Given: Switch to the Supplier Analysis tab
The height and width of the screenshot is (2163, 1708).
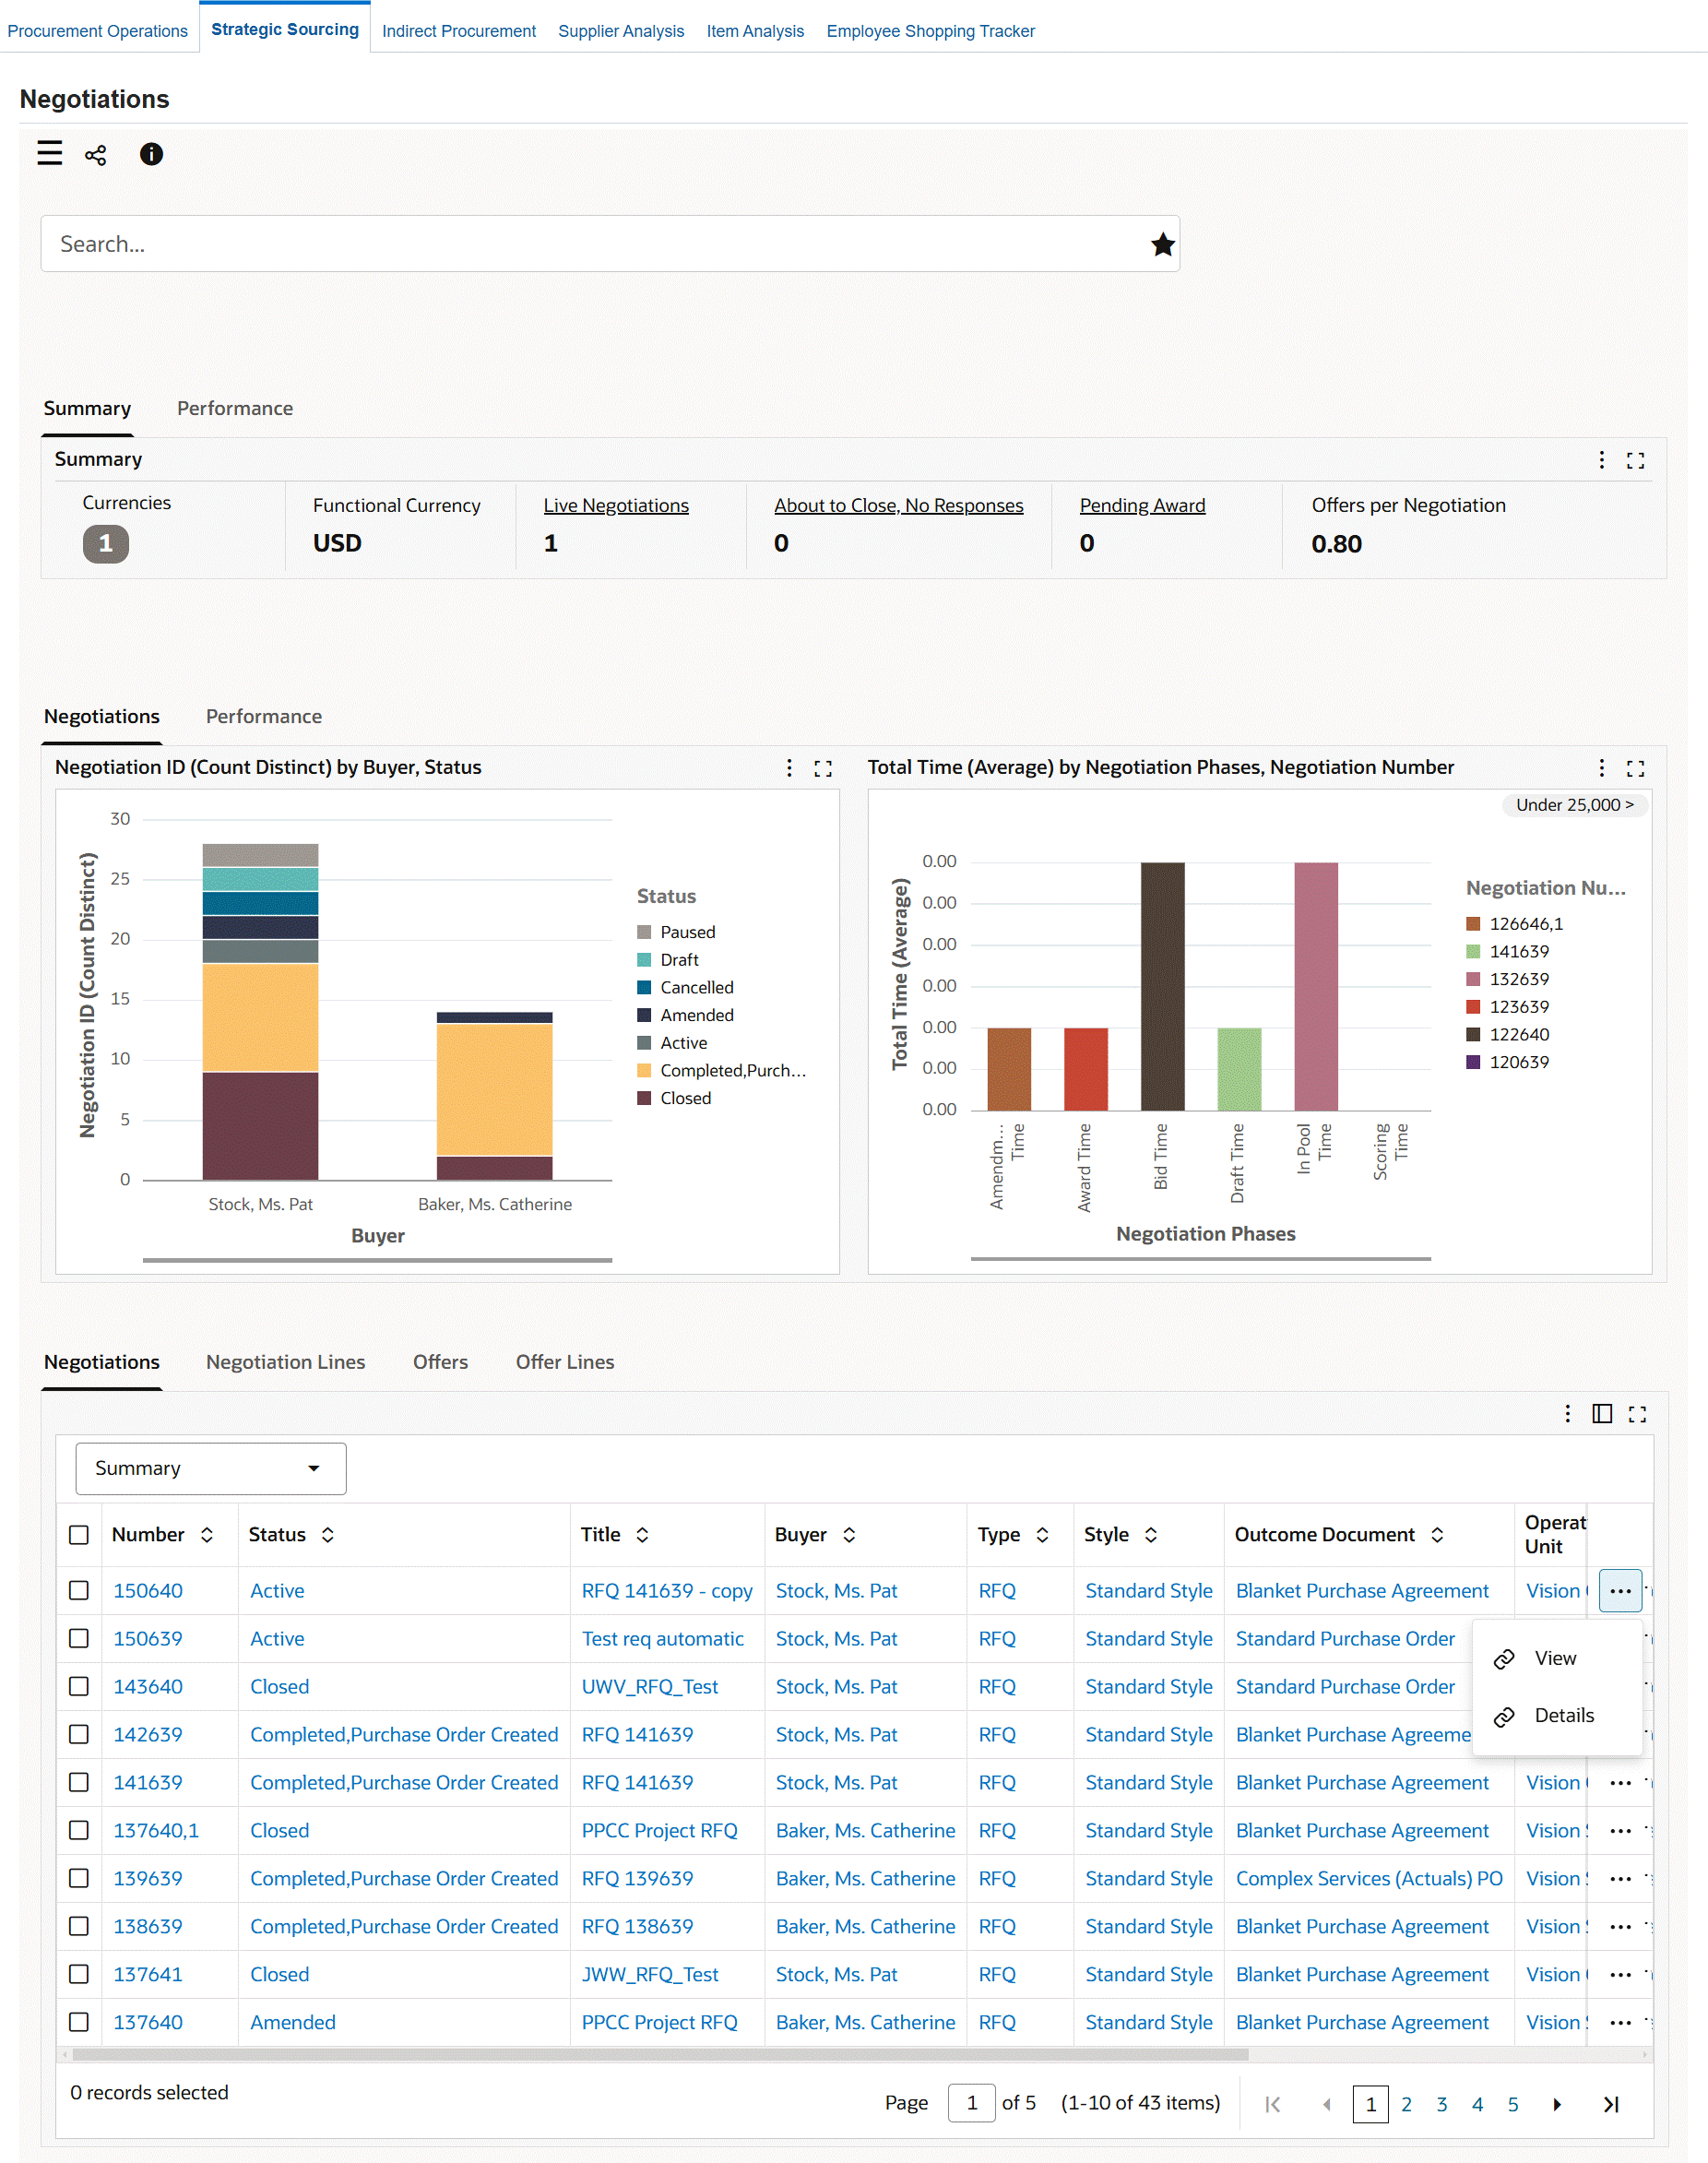Looking at the screenshot, I should (x=621, y=31).
